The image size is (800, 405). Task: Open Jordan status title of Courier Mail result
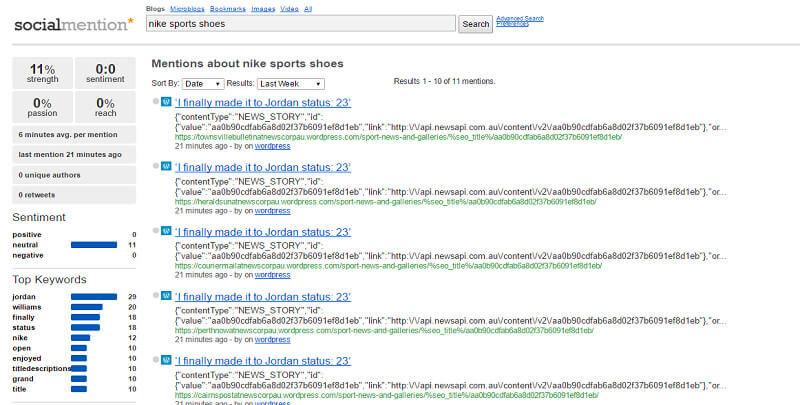(263, 232)
